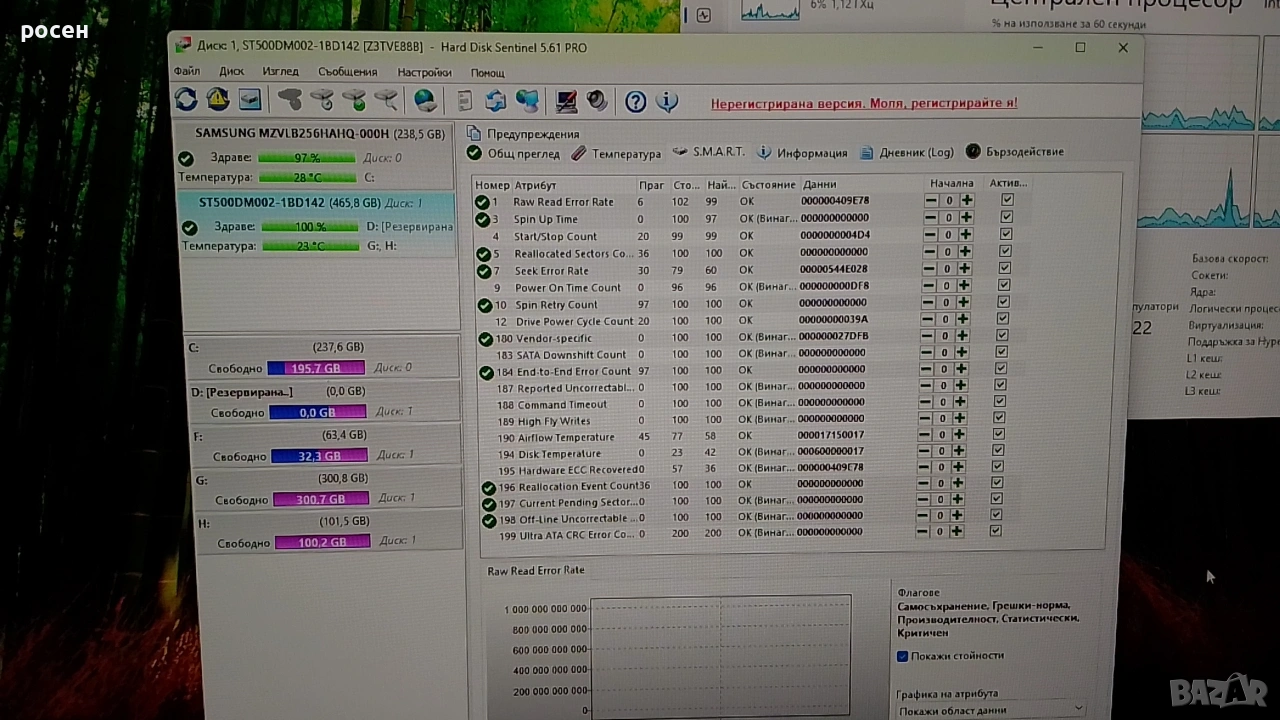Click the blue info bubble toolbar icon
Screen dimensions: 1280x720
click(667, 101)
